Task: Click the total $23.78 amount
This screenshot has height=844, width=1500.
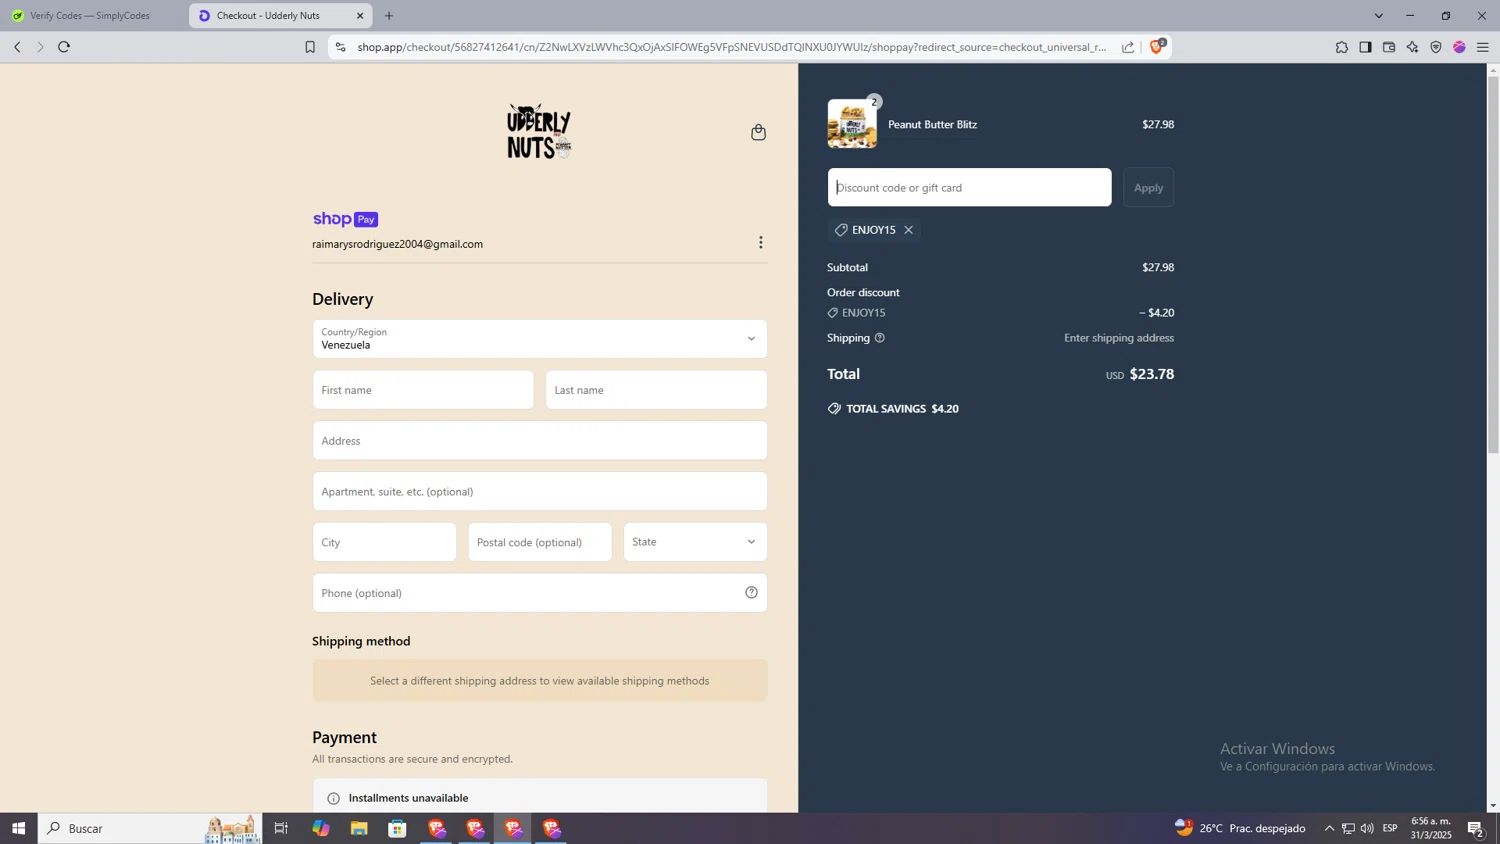Action: pyautogui.click(x=1152, y=374)
